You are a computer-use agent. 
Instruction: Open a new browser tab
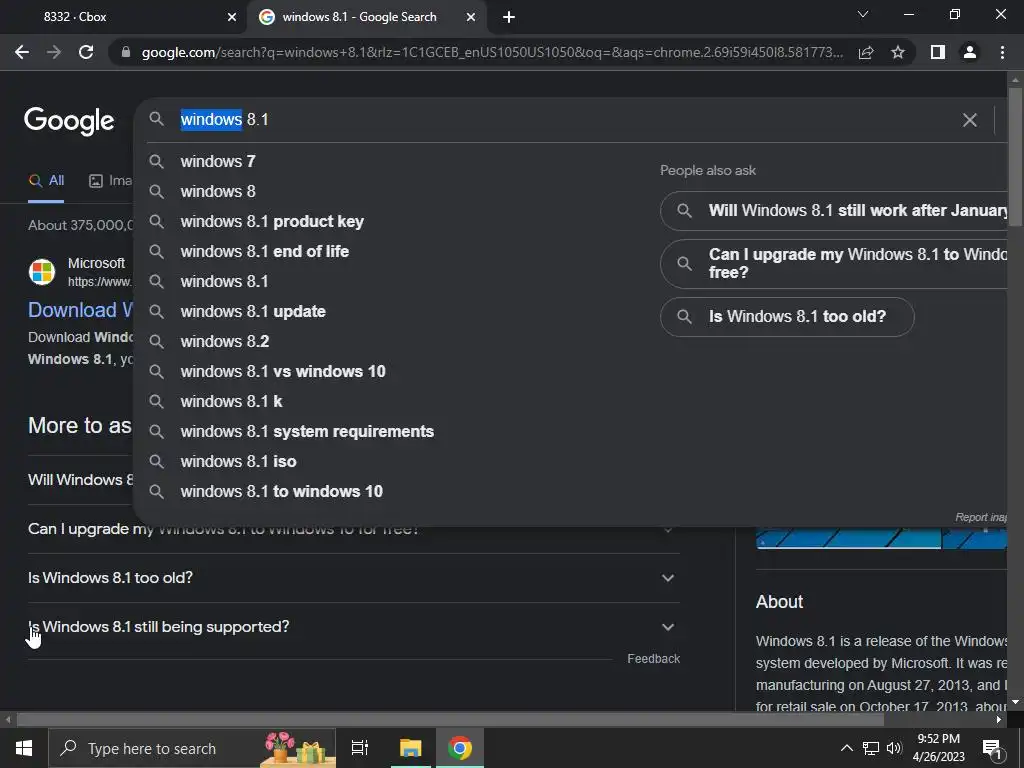[509, 17]
